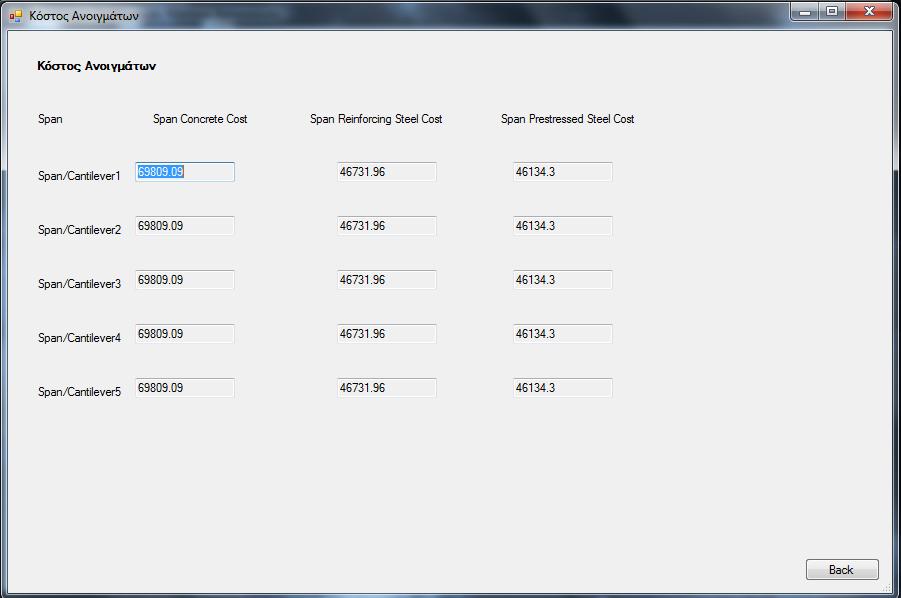
Task: Click Span/Cantilever1 prestressed steel cost field
Action: tap(563, 172)
